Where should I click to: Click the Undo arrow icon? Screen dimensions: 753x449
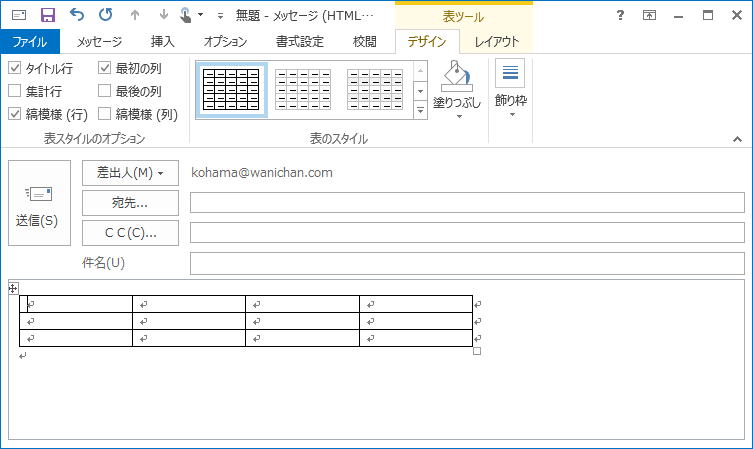pos(77,15)
